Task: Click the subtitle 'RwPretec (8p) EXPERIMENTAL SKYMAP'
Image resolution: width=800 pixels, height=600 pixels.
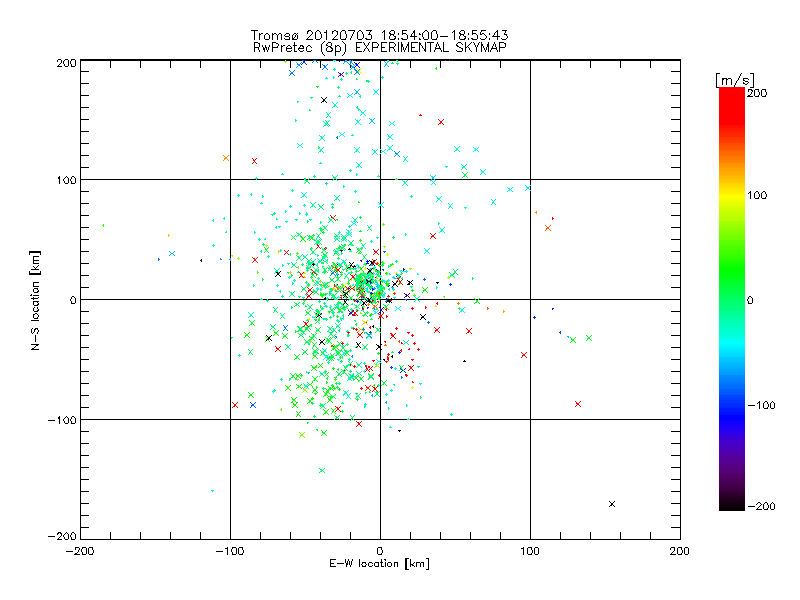Action: point(380,47)
